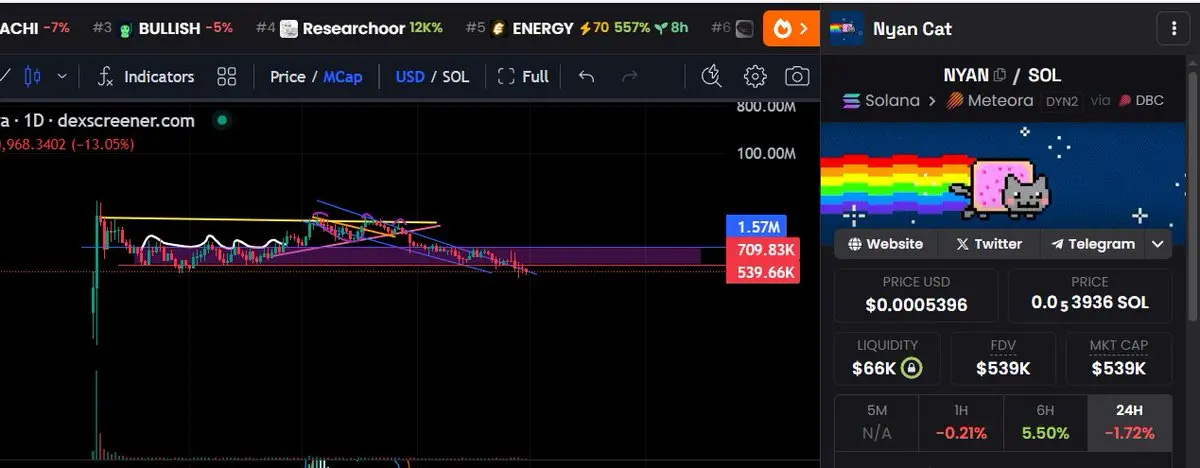Click the LIQUIDITY $66K box

[886, 358]
